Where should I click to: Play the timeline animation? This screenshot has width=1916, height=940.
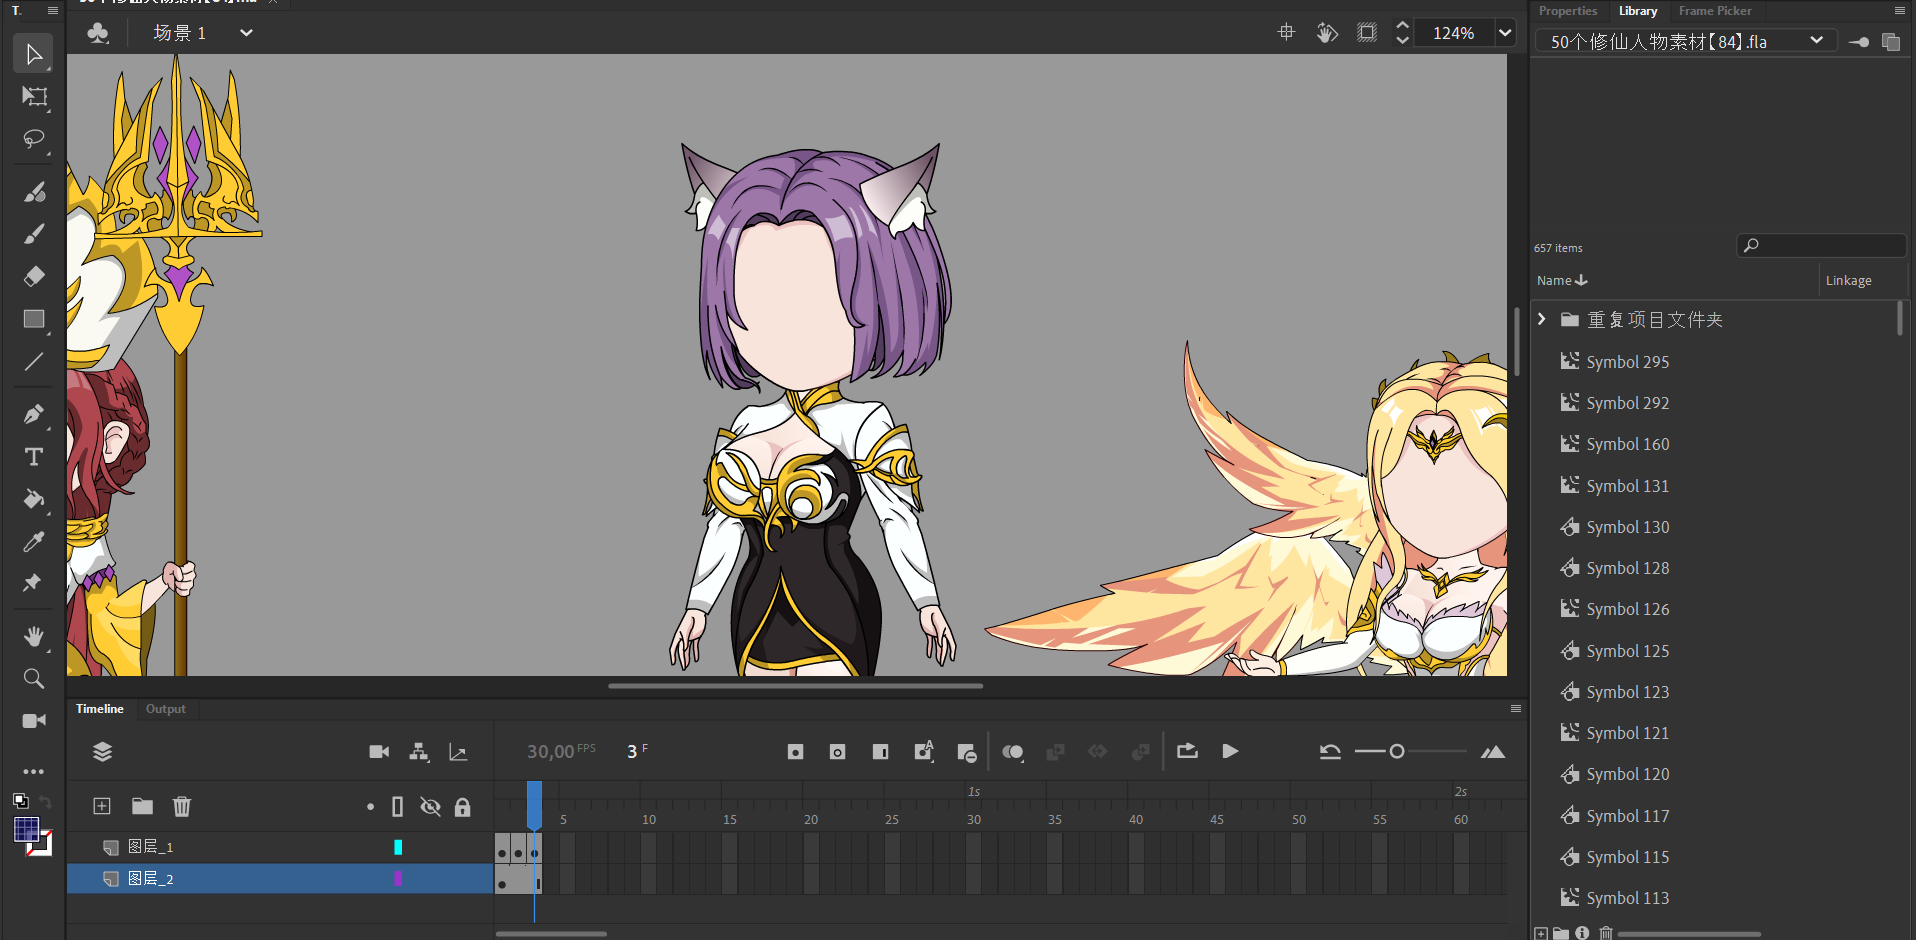coord(1230,751)
